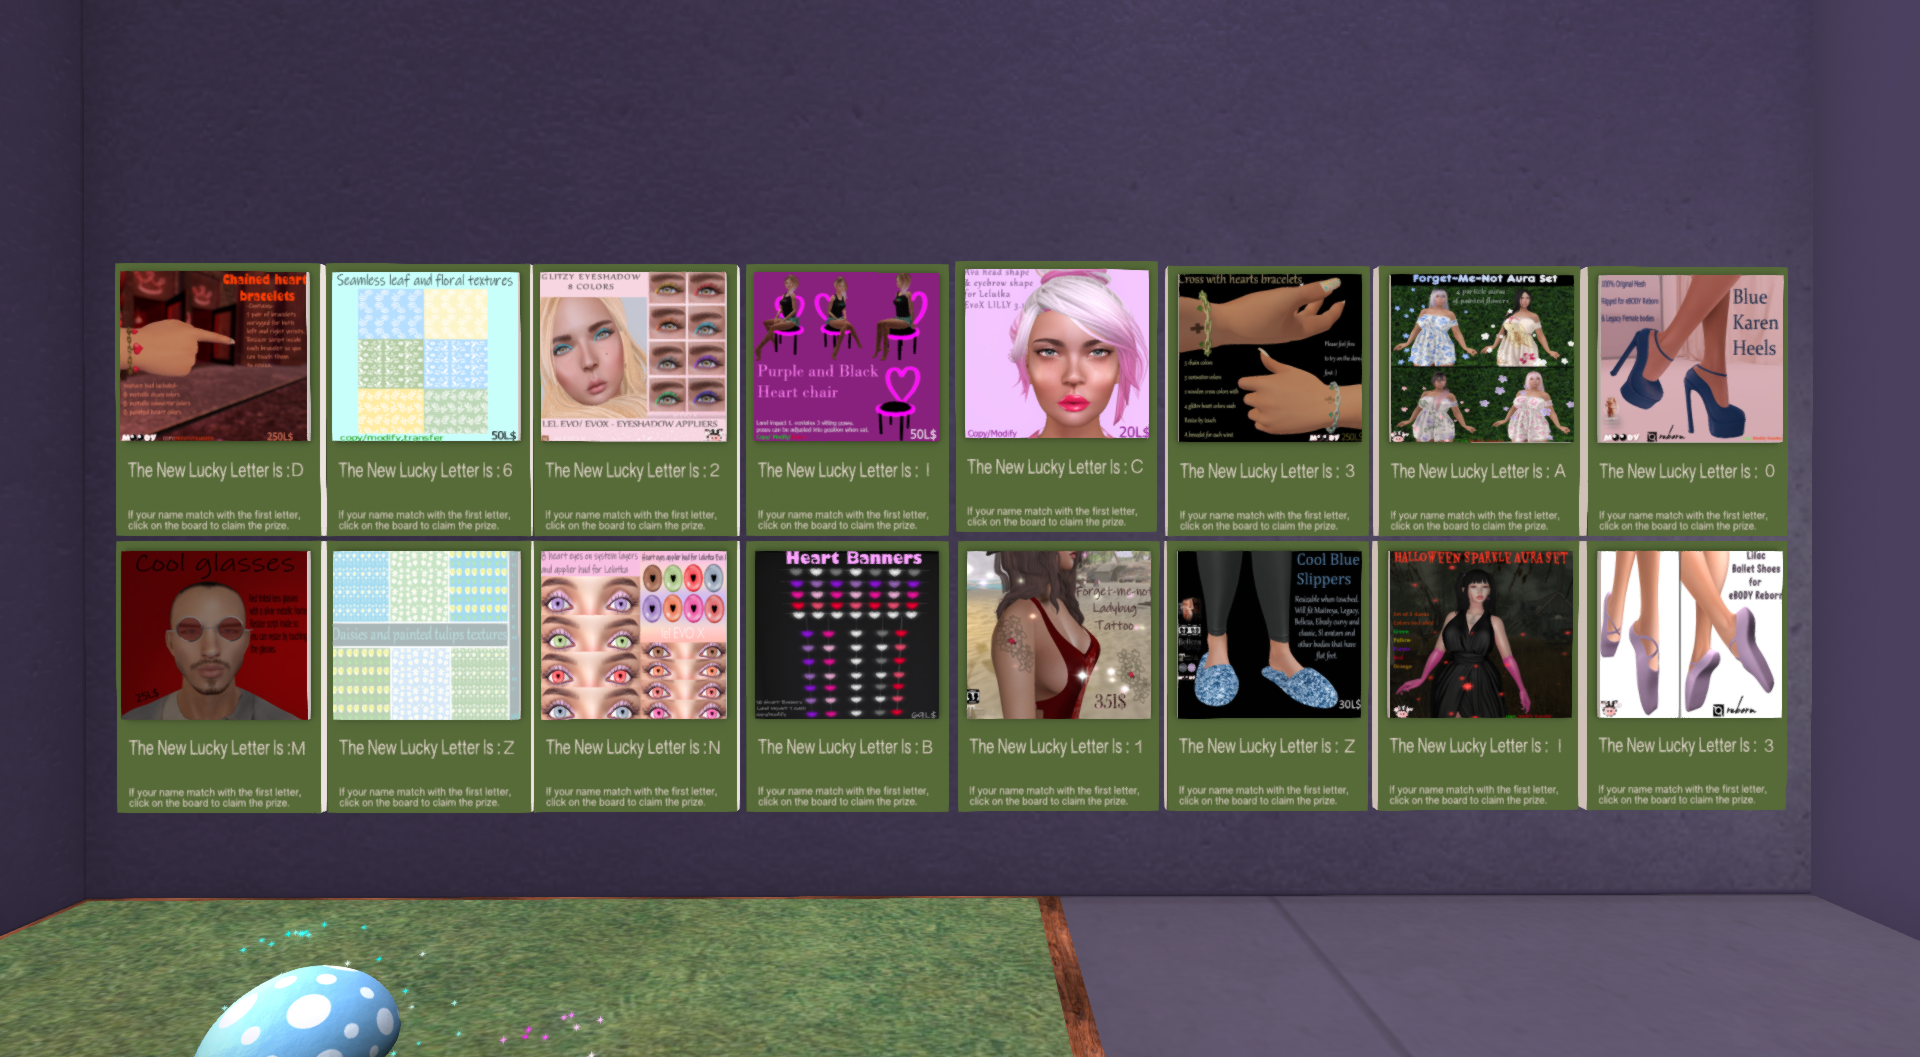This screenshot has width=1920, height=1057.
Task: Click the Cross with hearts bracelets image
Action: 1269,357
